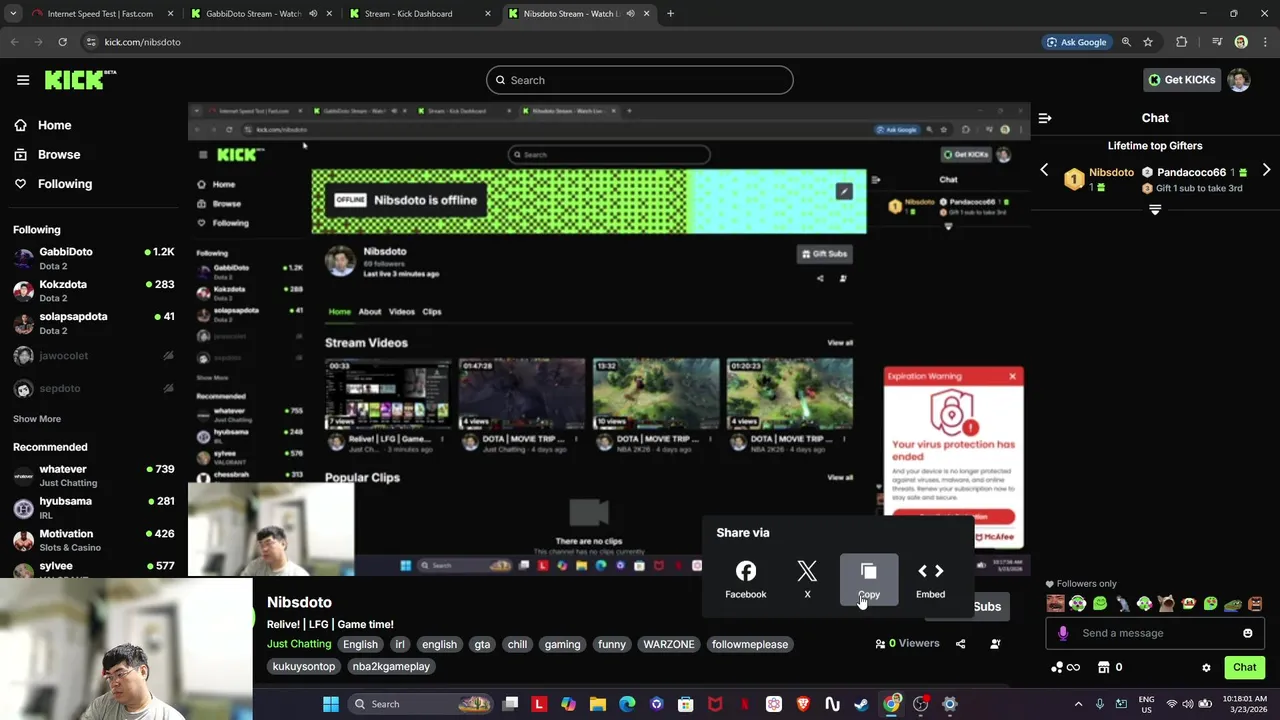The height and width of the screenshot is (720, 1280).
Task: Open the tab search dropdown
Action: click(13, 14)
